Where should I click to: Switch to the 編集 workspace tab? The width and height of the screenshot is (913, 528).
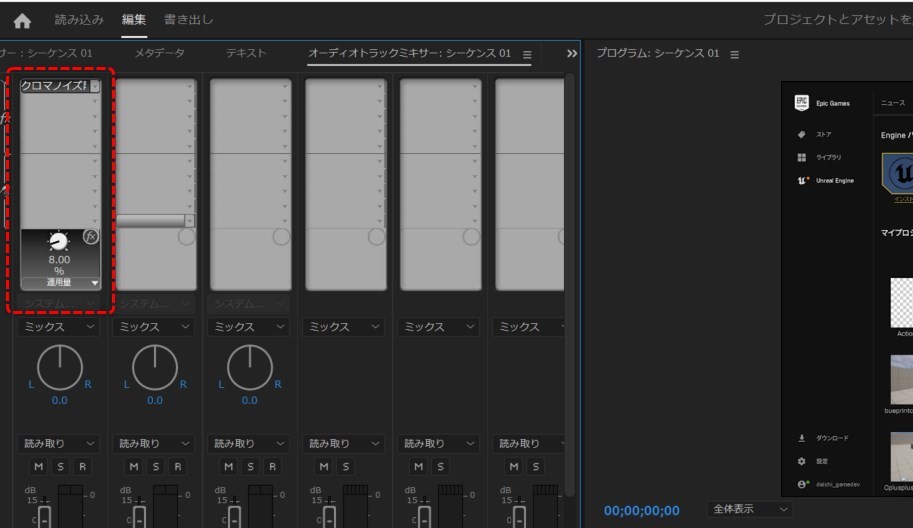(x=134, y=19)
